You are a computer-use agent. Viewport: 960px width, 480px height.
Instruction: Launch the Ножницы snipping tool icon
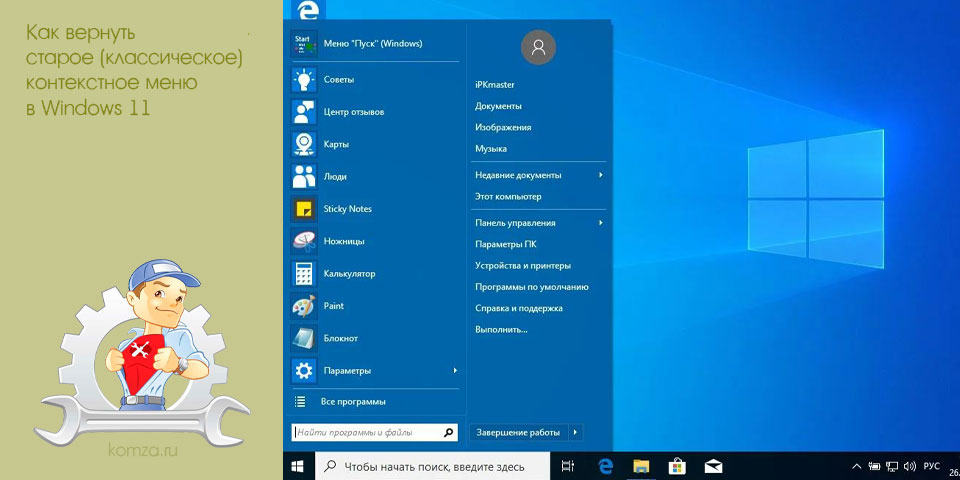tap(304, 241)
